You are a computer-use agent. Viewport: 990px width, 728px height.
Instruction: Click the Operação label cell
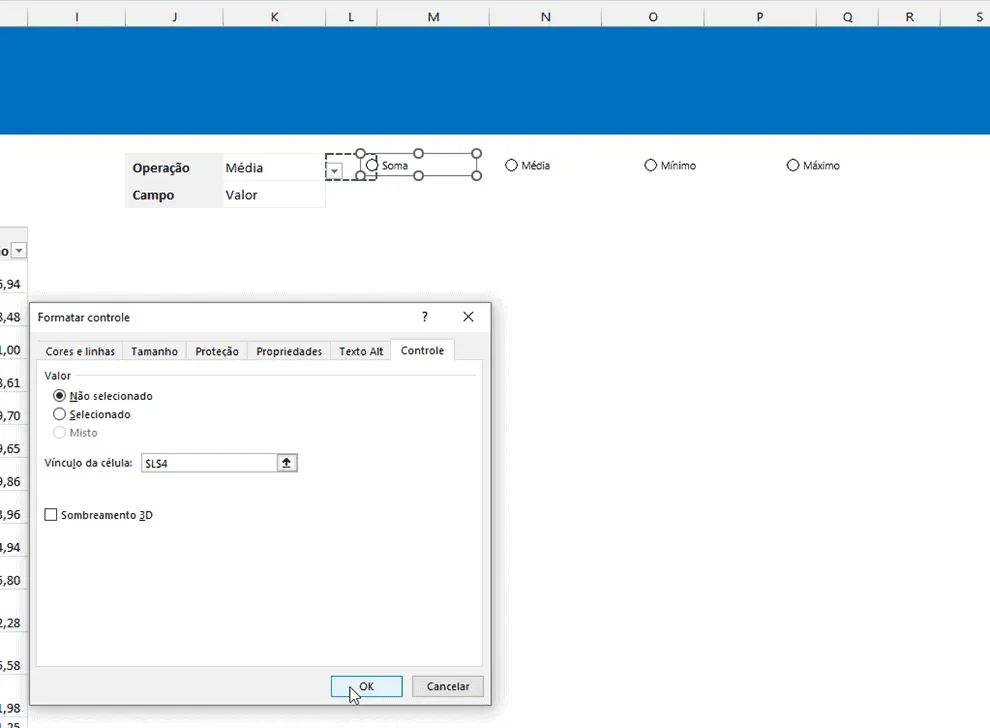click(x=174, y=167)
